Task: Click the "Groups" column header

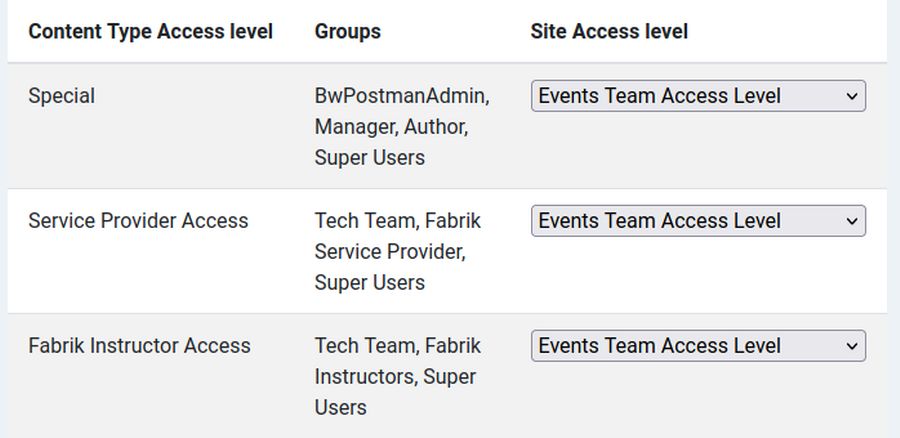Action: point(347,31)
